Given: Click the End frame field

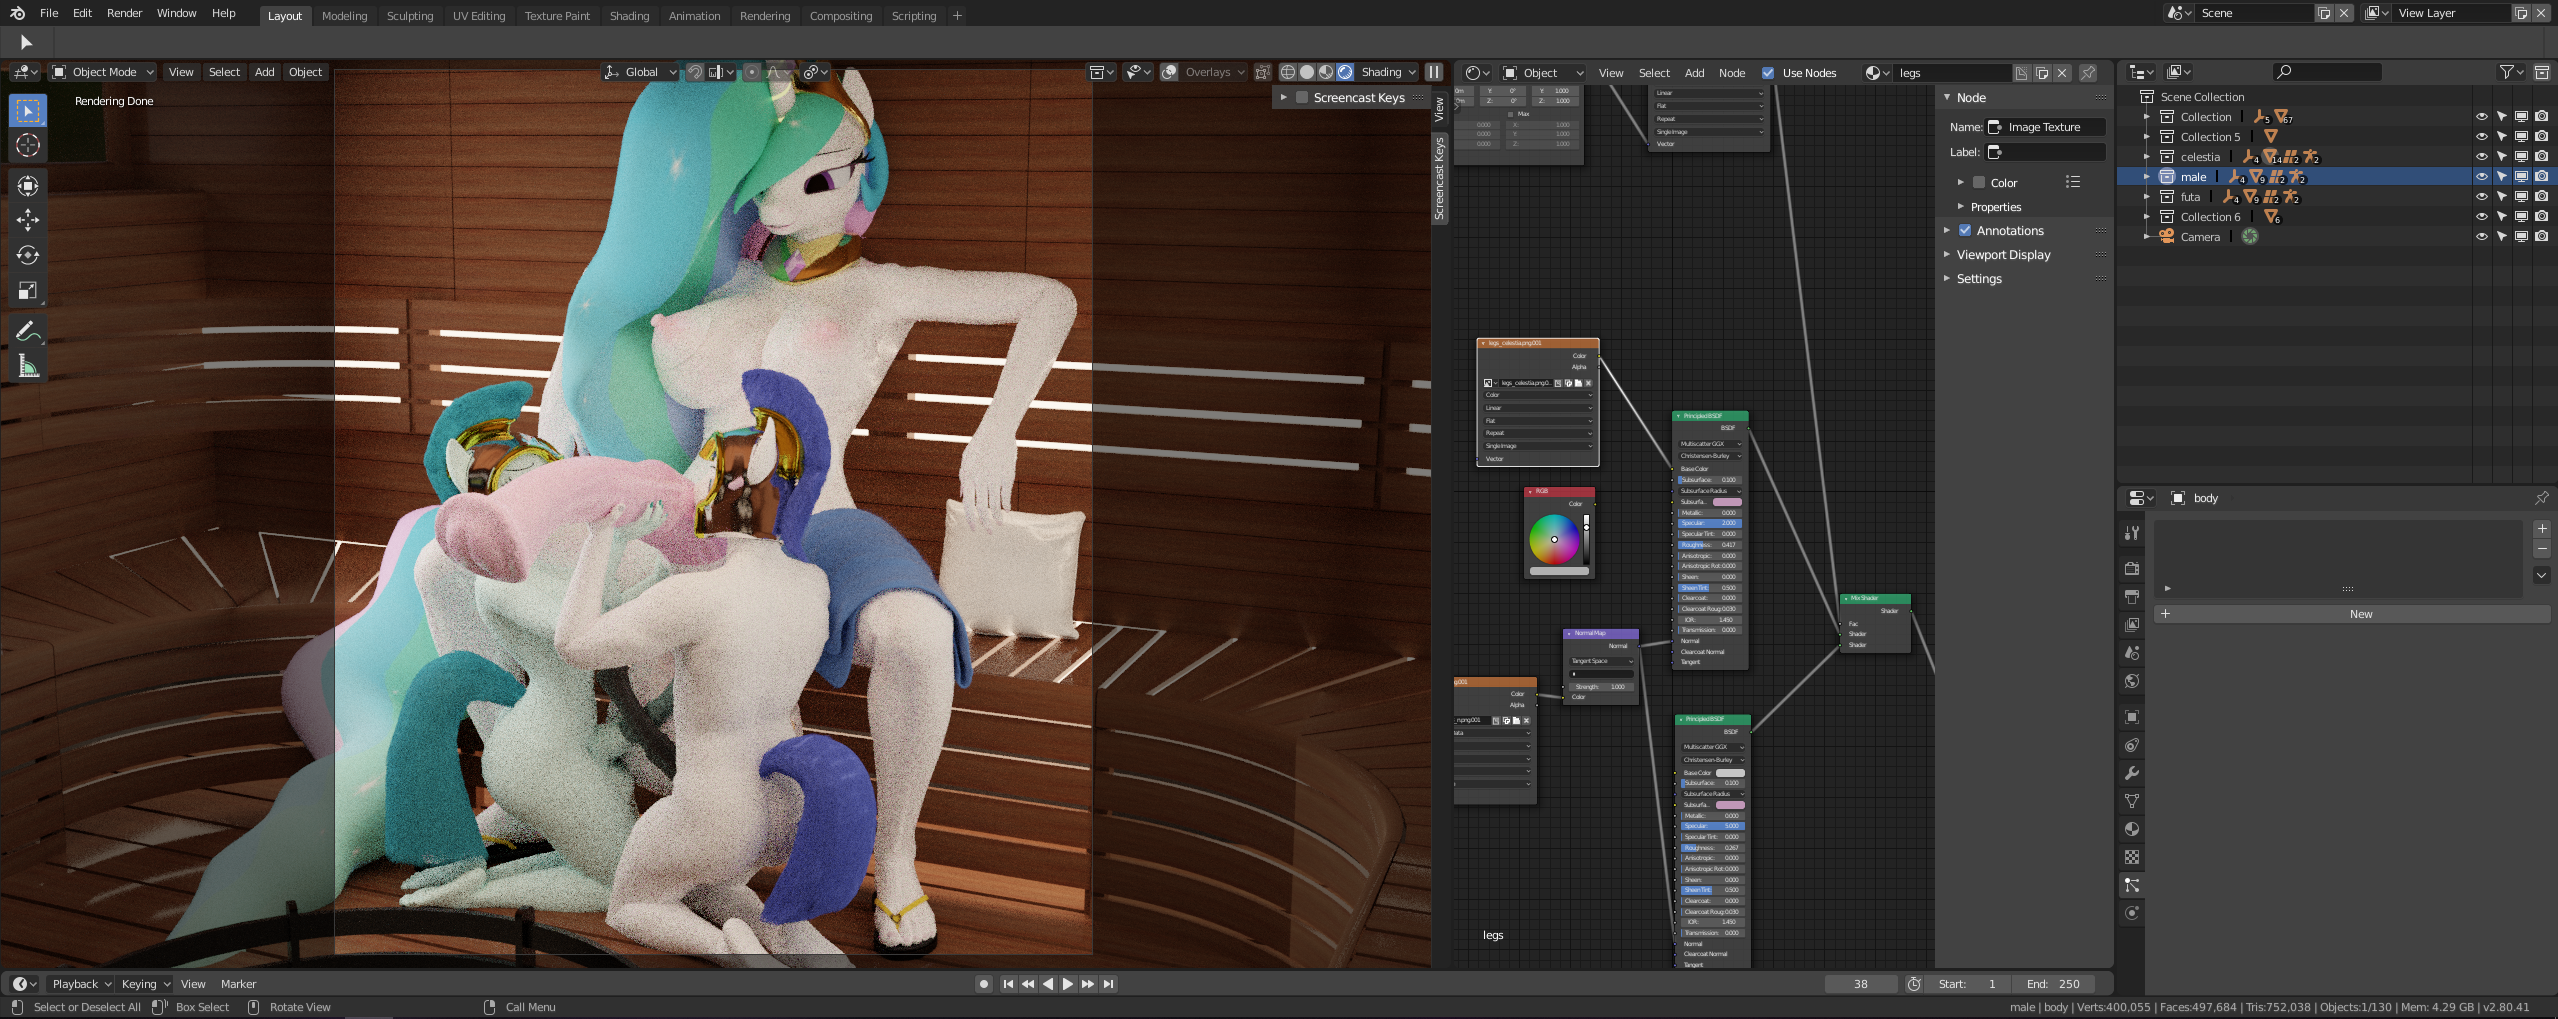Looking at the screenshot, I should [2055, 984].
